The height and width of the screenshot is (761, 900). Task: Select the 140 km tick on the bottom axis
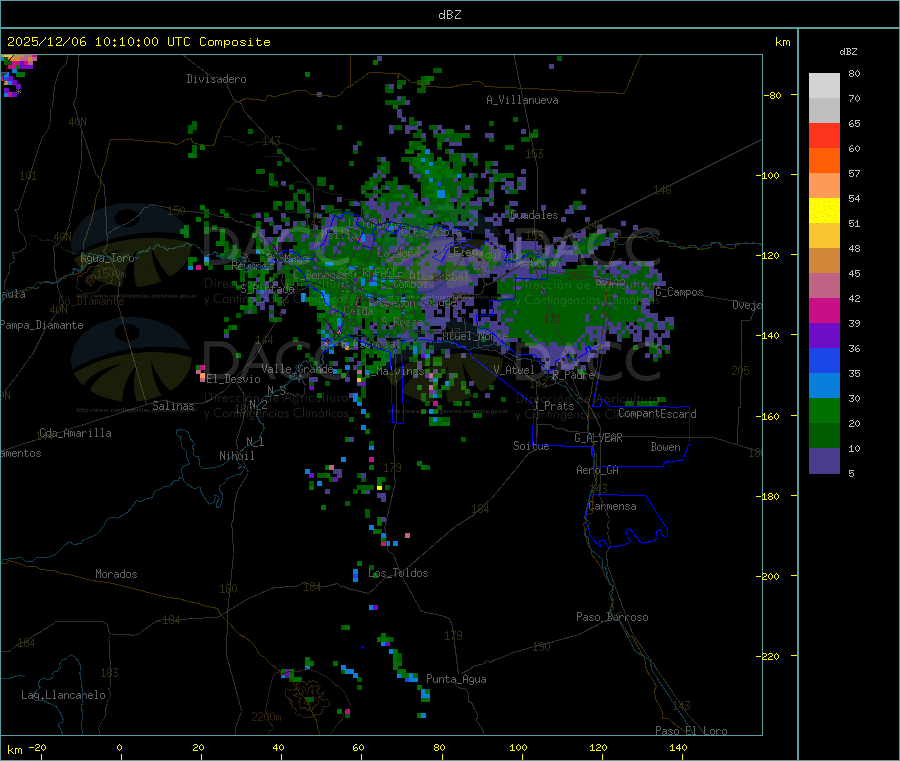(x=678, y=747)
